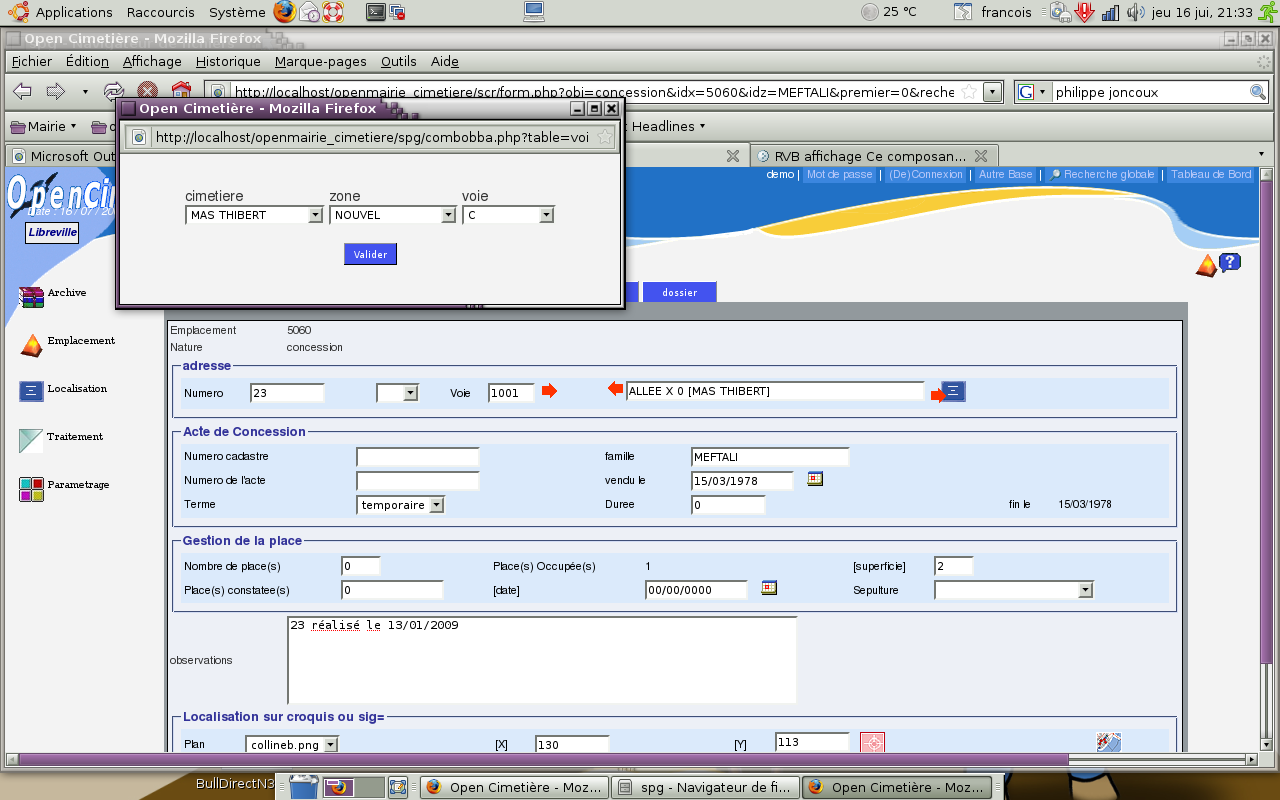Open the empty dropdown next to Numero field
Screen dimensions: 1280x800
coord(397,393)
